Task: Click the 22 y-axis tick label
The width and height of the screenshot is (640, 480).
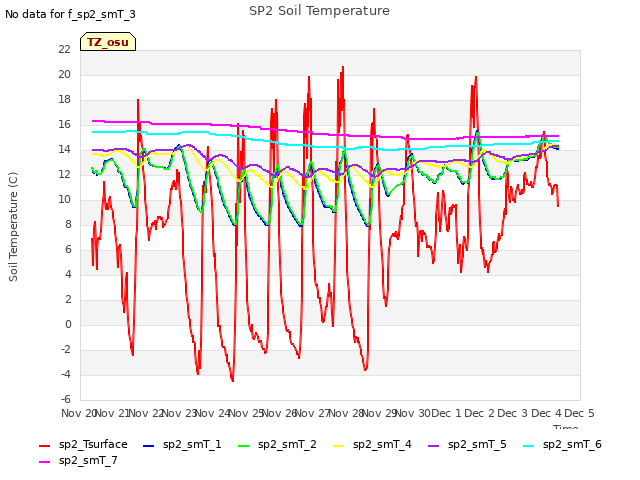Action: [x=64, y=49]
